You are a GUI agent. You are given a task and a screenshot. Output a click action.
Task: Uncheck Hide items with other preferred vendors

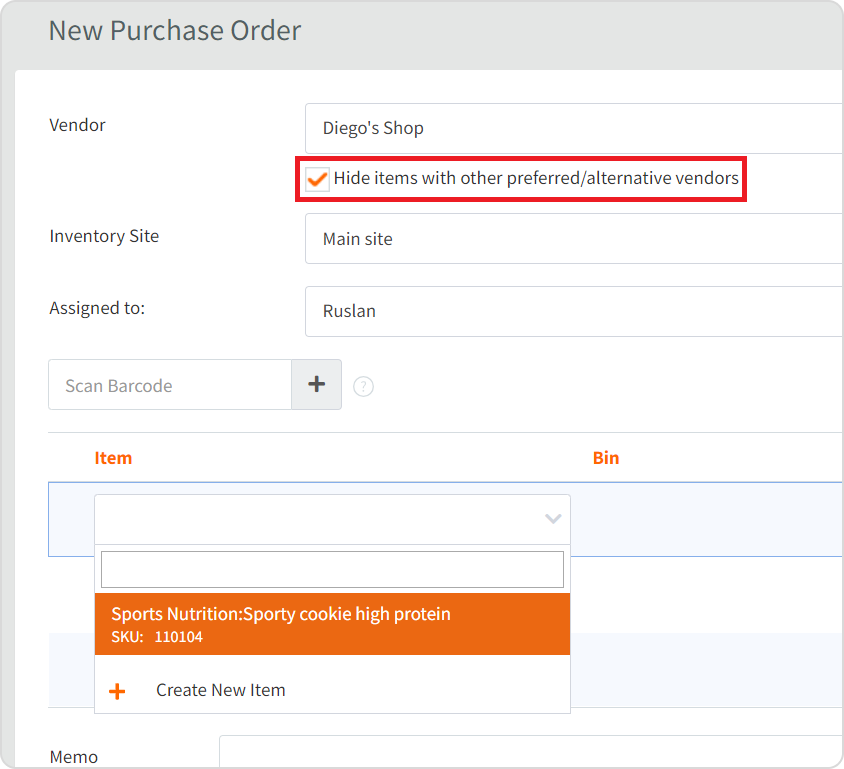(x=316, y=179)
